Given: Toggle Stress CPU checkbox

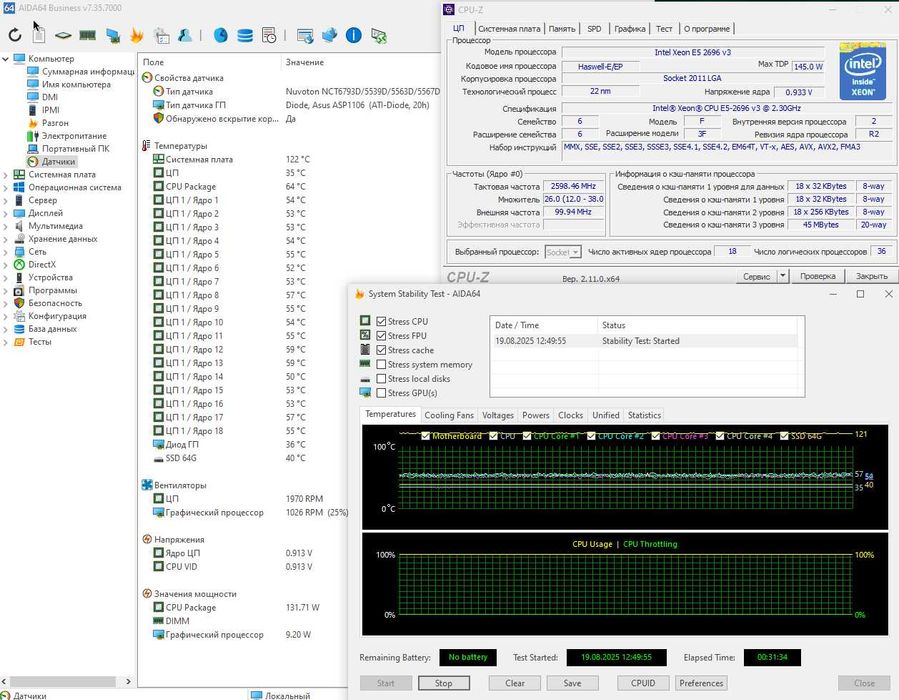Looking at the screenshot, I should (381, 322).
